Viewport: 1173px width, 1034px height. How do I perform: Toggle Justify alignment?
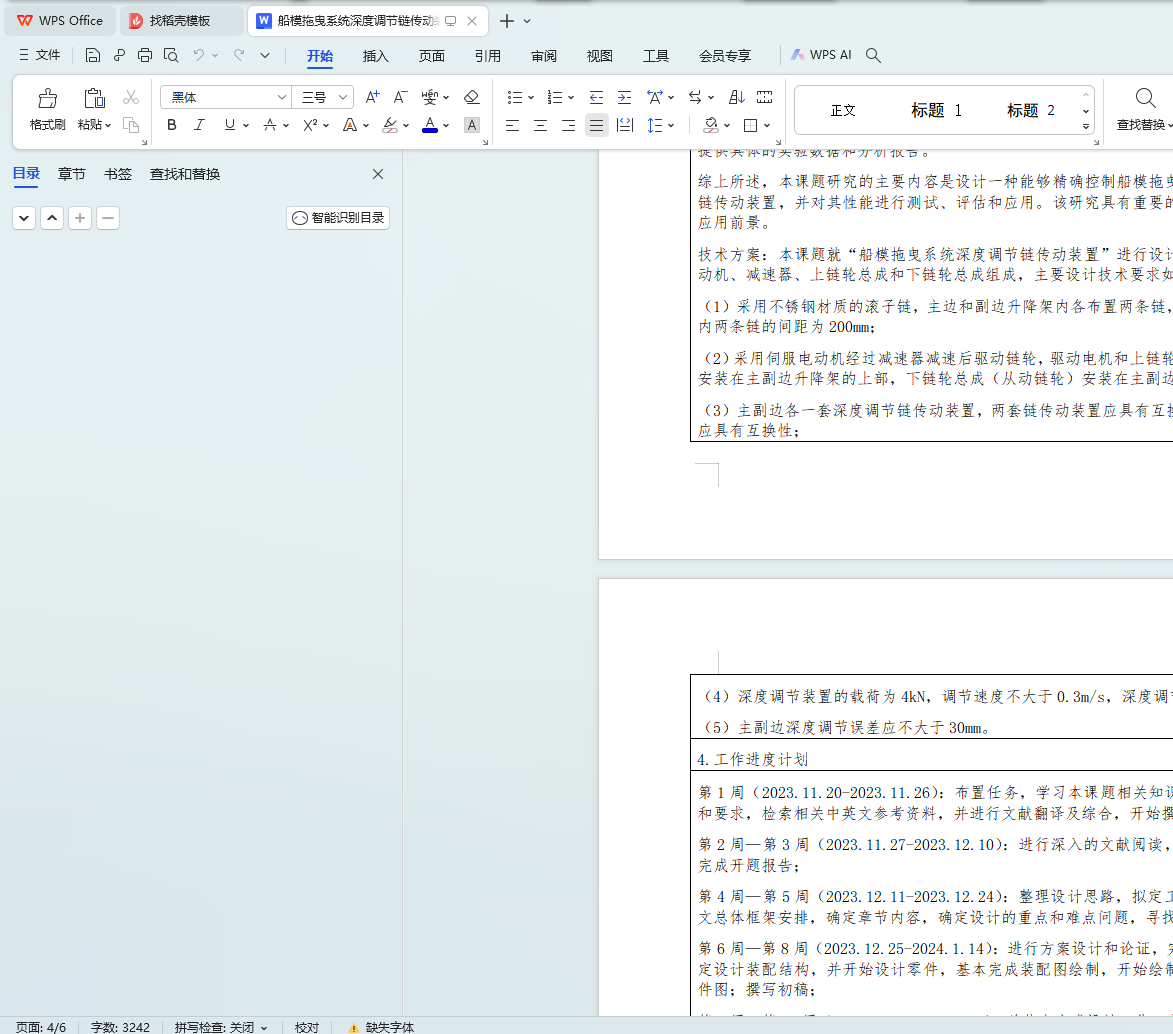pyautogui.click(x=596, y=125)
